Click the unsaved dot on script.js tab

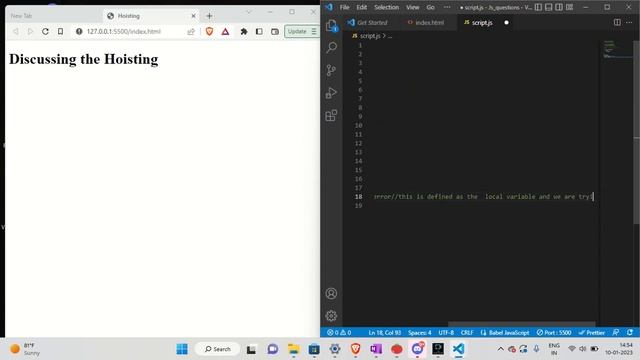click(507, 22)
